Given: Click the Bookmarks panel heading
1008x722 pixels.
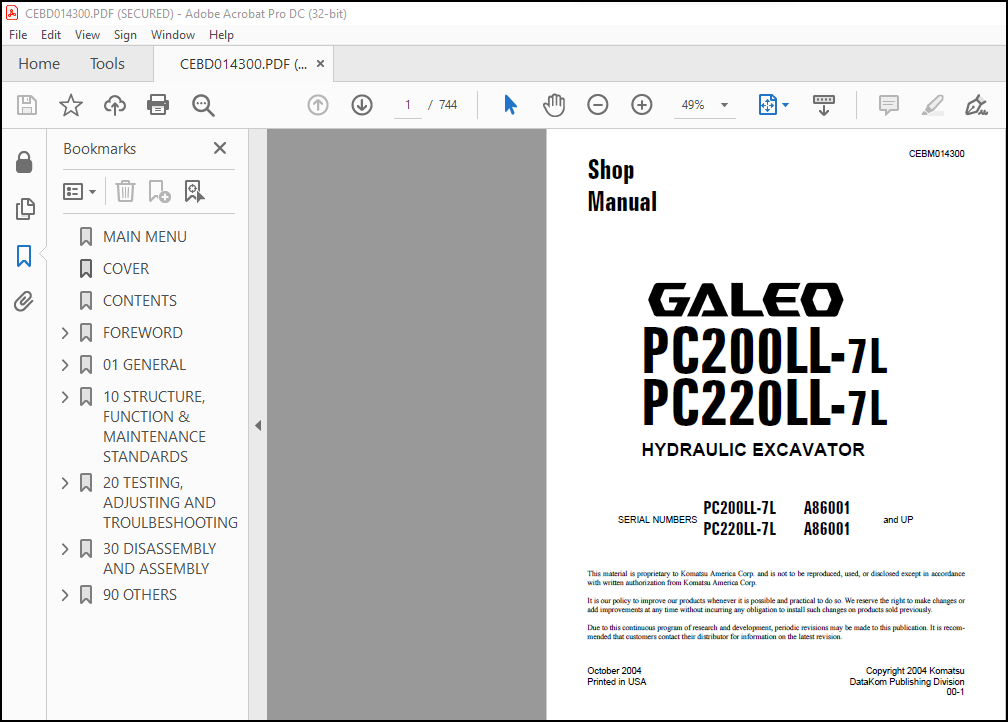Looking at the screenshot, I should point(100,149).
